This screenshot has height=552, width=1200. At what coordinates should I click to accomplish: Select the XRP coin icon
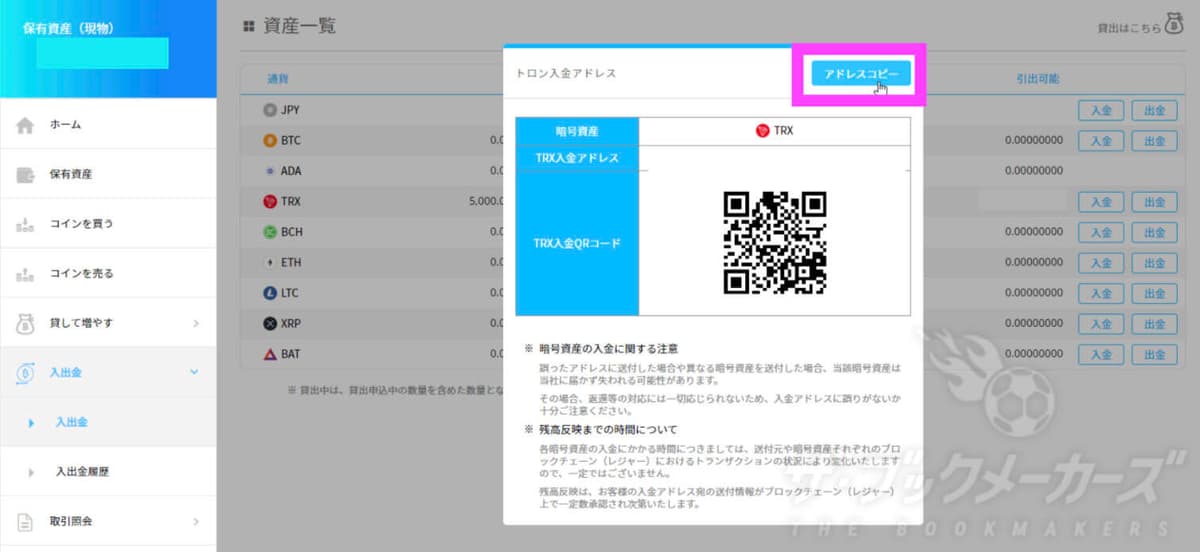pos(269,324)
